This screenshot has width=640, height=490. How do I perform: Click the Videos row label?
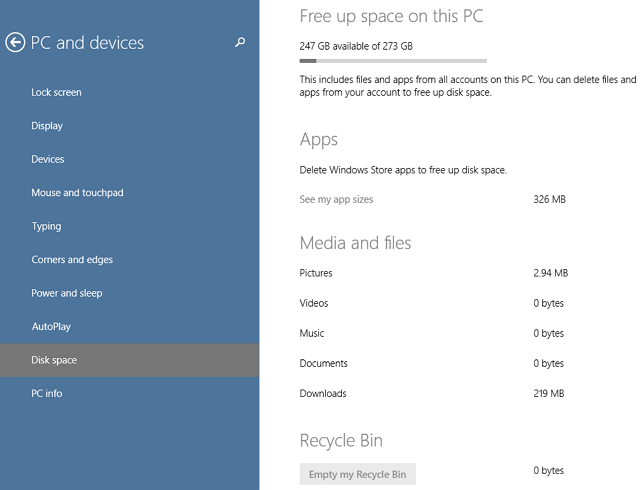click(314, 303)
